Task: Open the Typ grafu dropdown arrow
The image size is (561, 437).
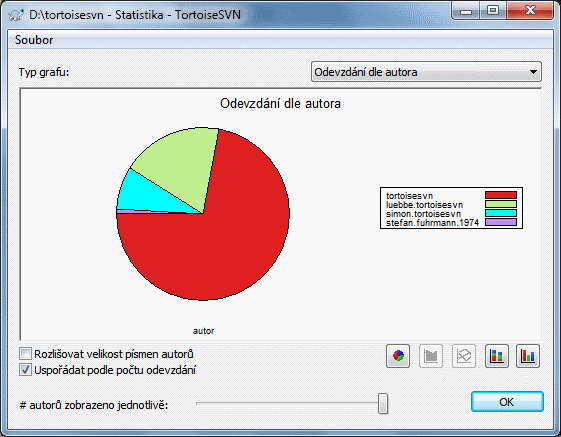Action: tap(533, 72)
